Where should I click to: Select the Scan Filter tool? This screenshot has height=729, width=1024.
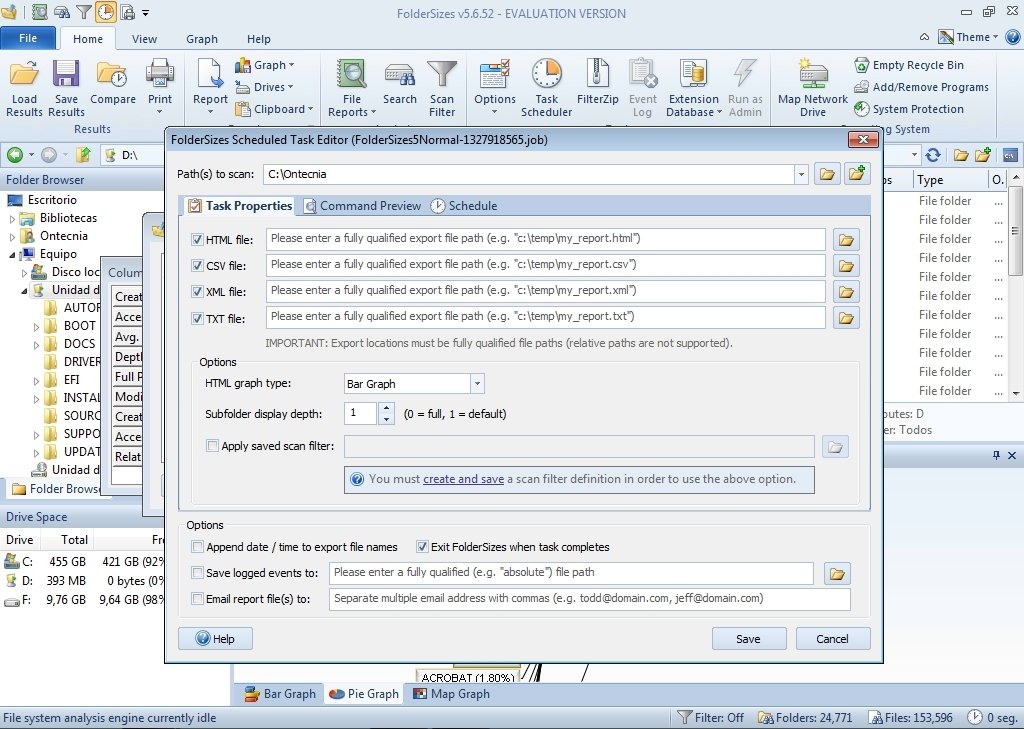point(443,87)
